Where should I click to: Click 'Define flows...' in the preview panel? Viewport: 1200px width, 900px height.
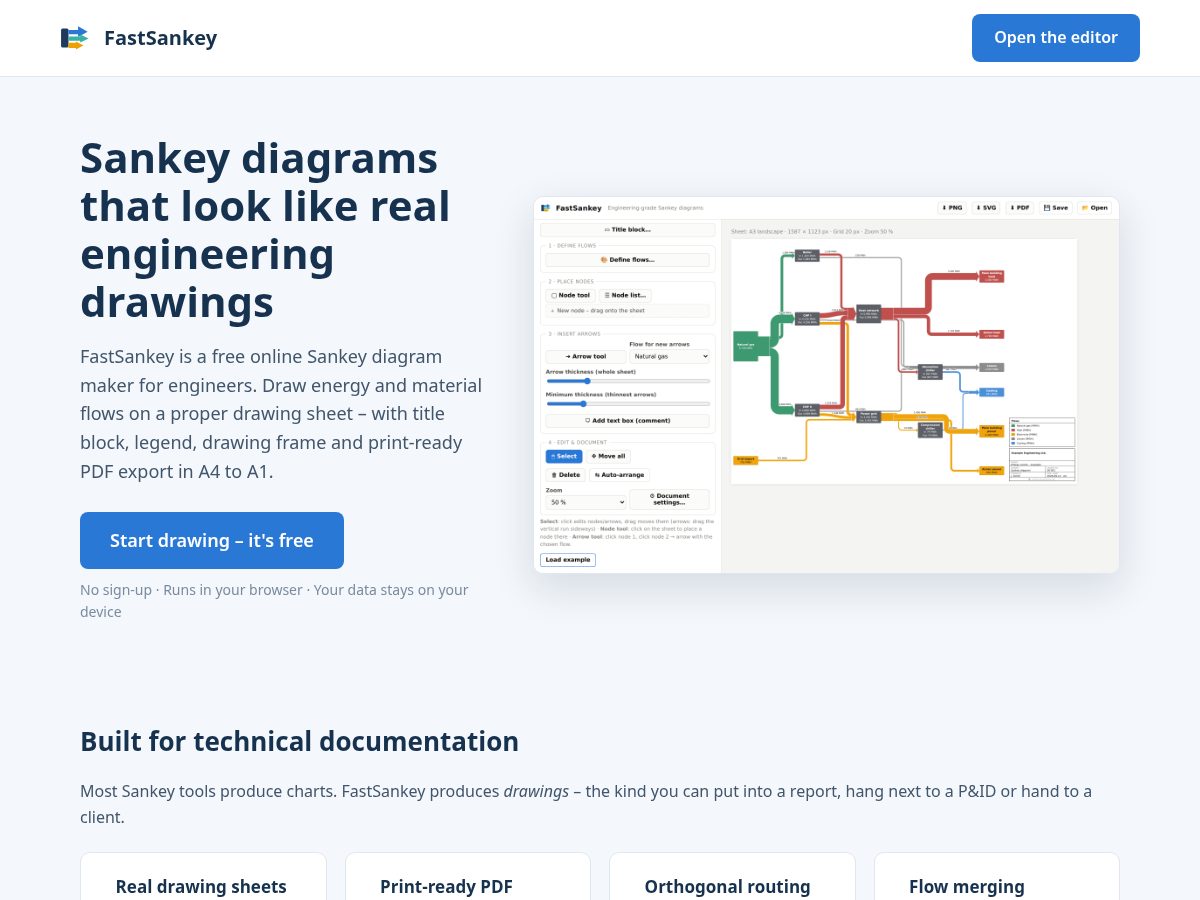627,260
